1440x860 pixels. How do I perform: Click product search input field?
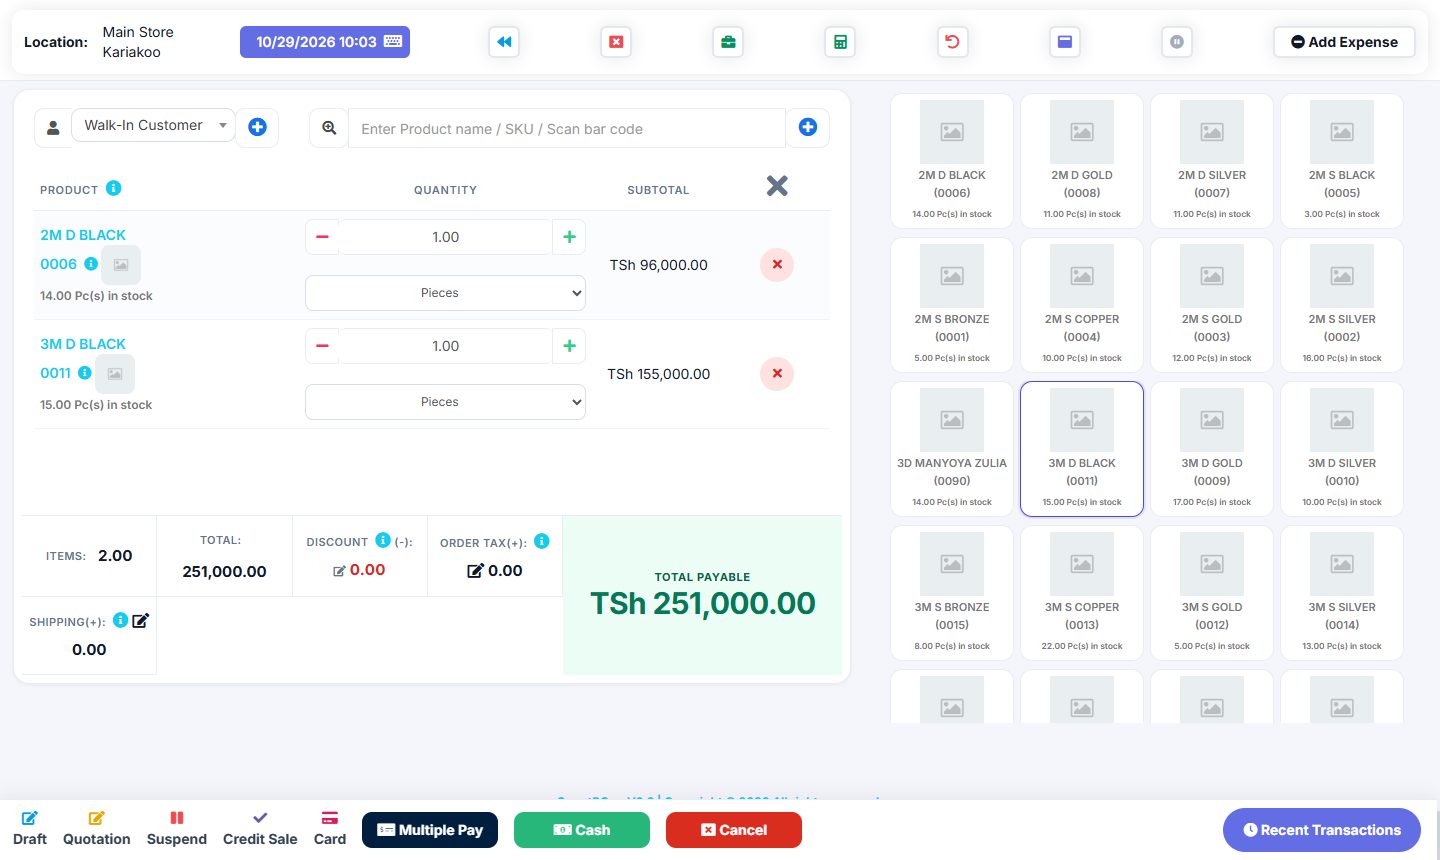tap(567, 128)
